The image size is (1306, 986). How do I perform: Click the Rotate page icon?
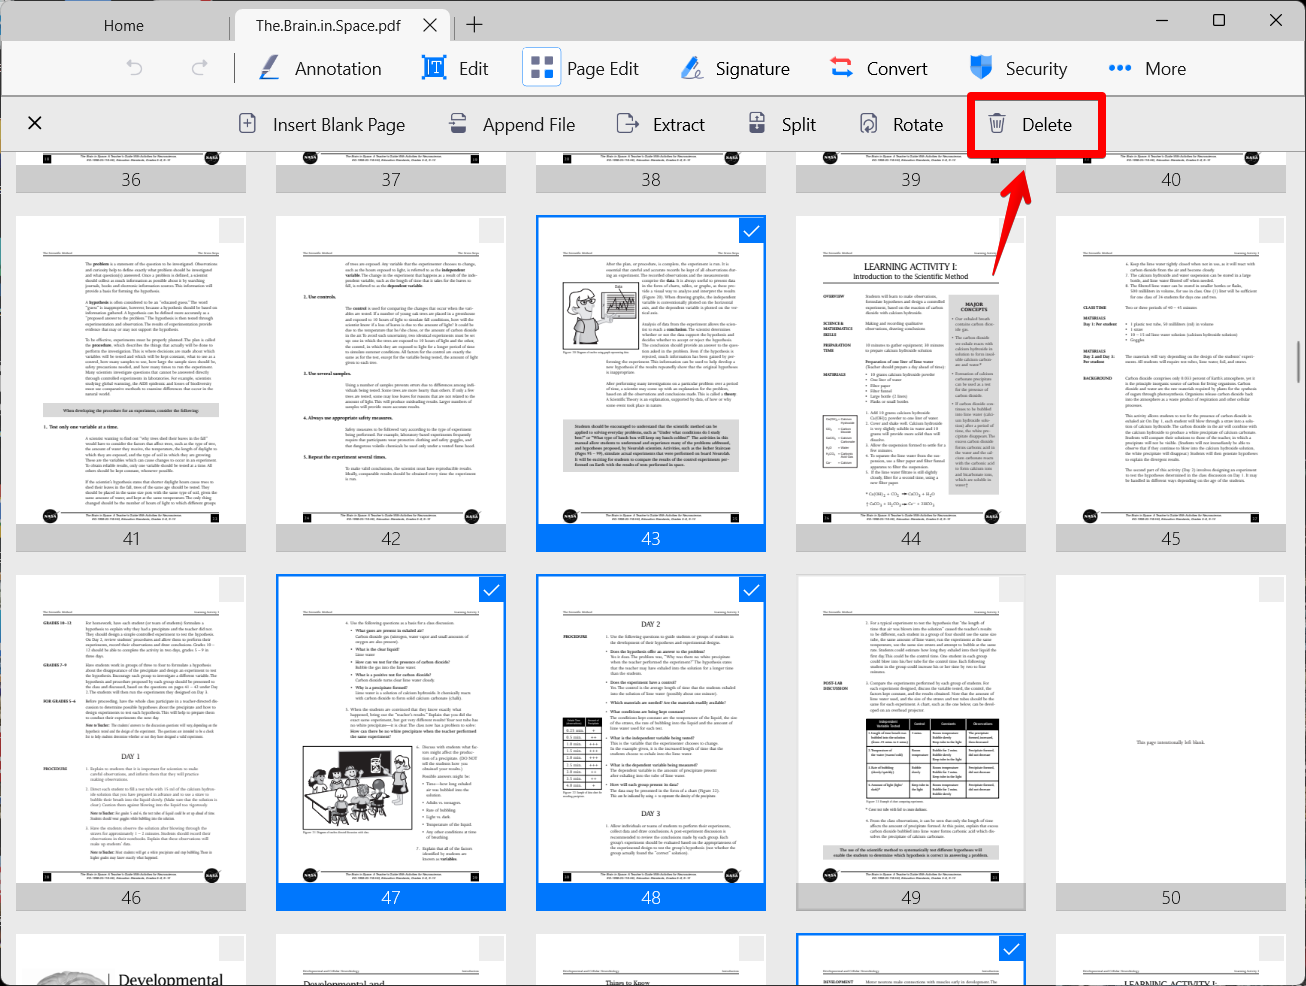[x=869, y=124]
